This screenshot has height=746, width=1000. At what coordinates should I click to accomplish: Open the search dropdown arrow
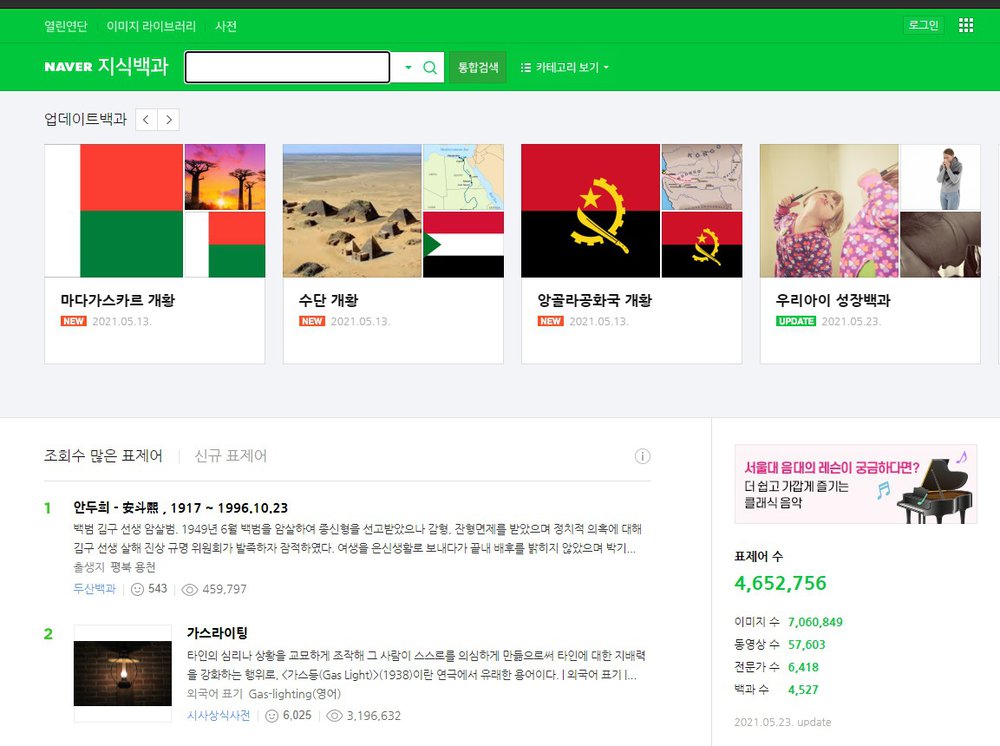click(408, 68)
